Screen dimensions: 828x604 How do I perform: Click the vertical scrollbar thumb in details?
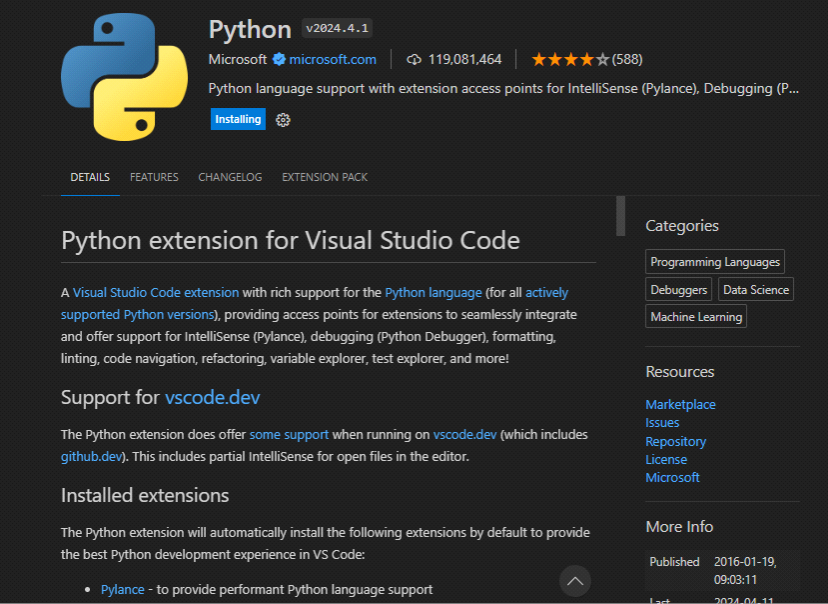620,215
